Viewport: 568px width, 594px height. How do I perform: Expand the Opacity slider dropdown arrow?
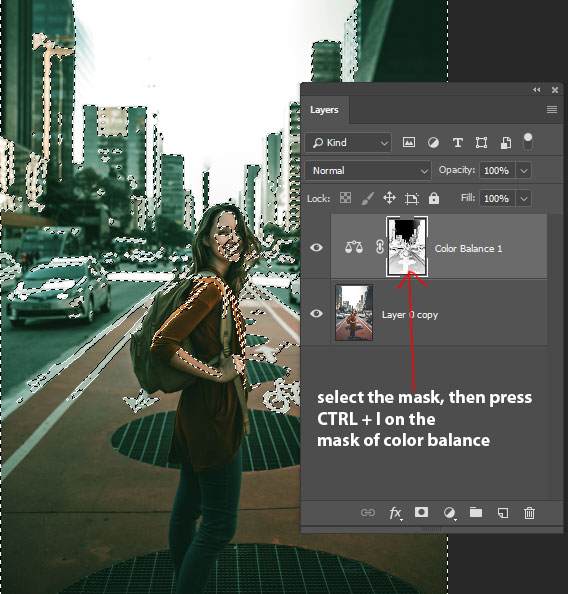click(524, 170)
